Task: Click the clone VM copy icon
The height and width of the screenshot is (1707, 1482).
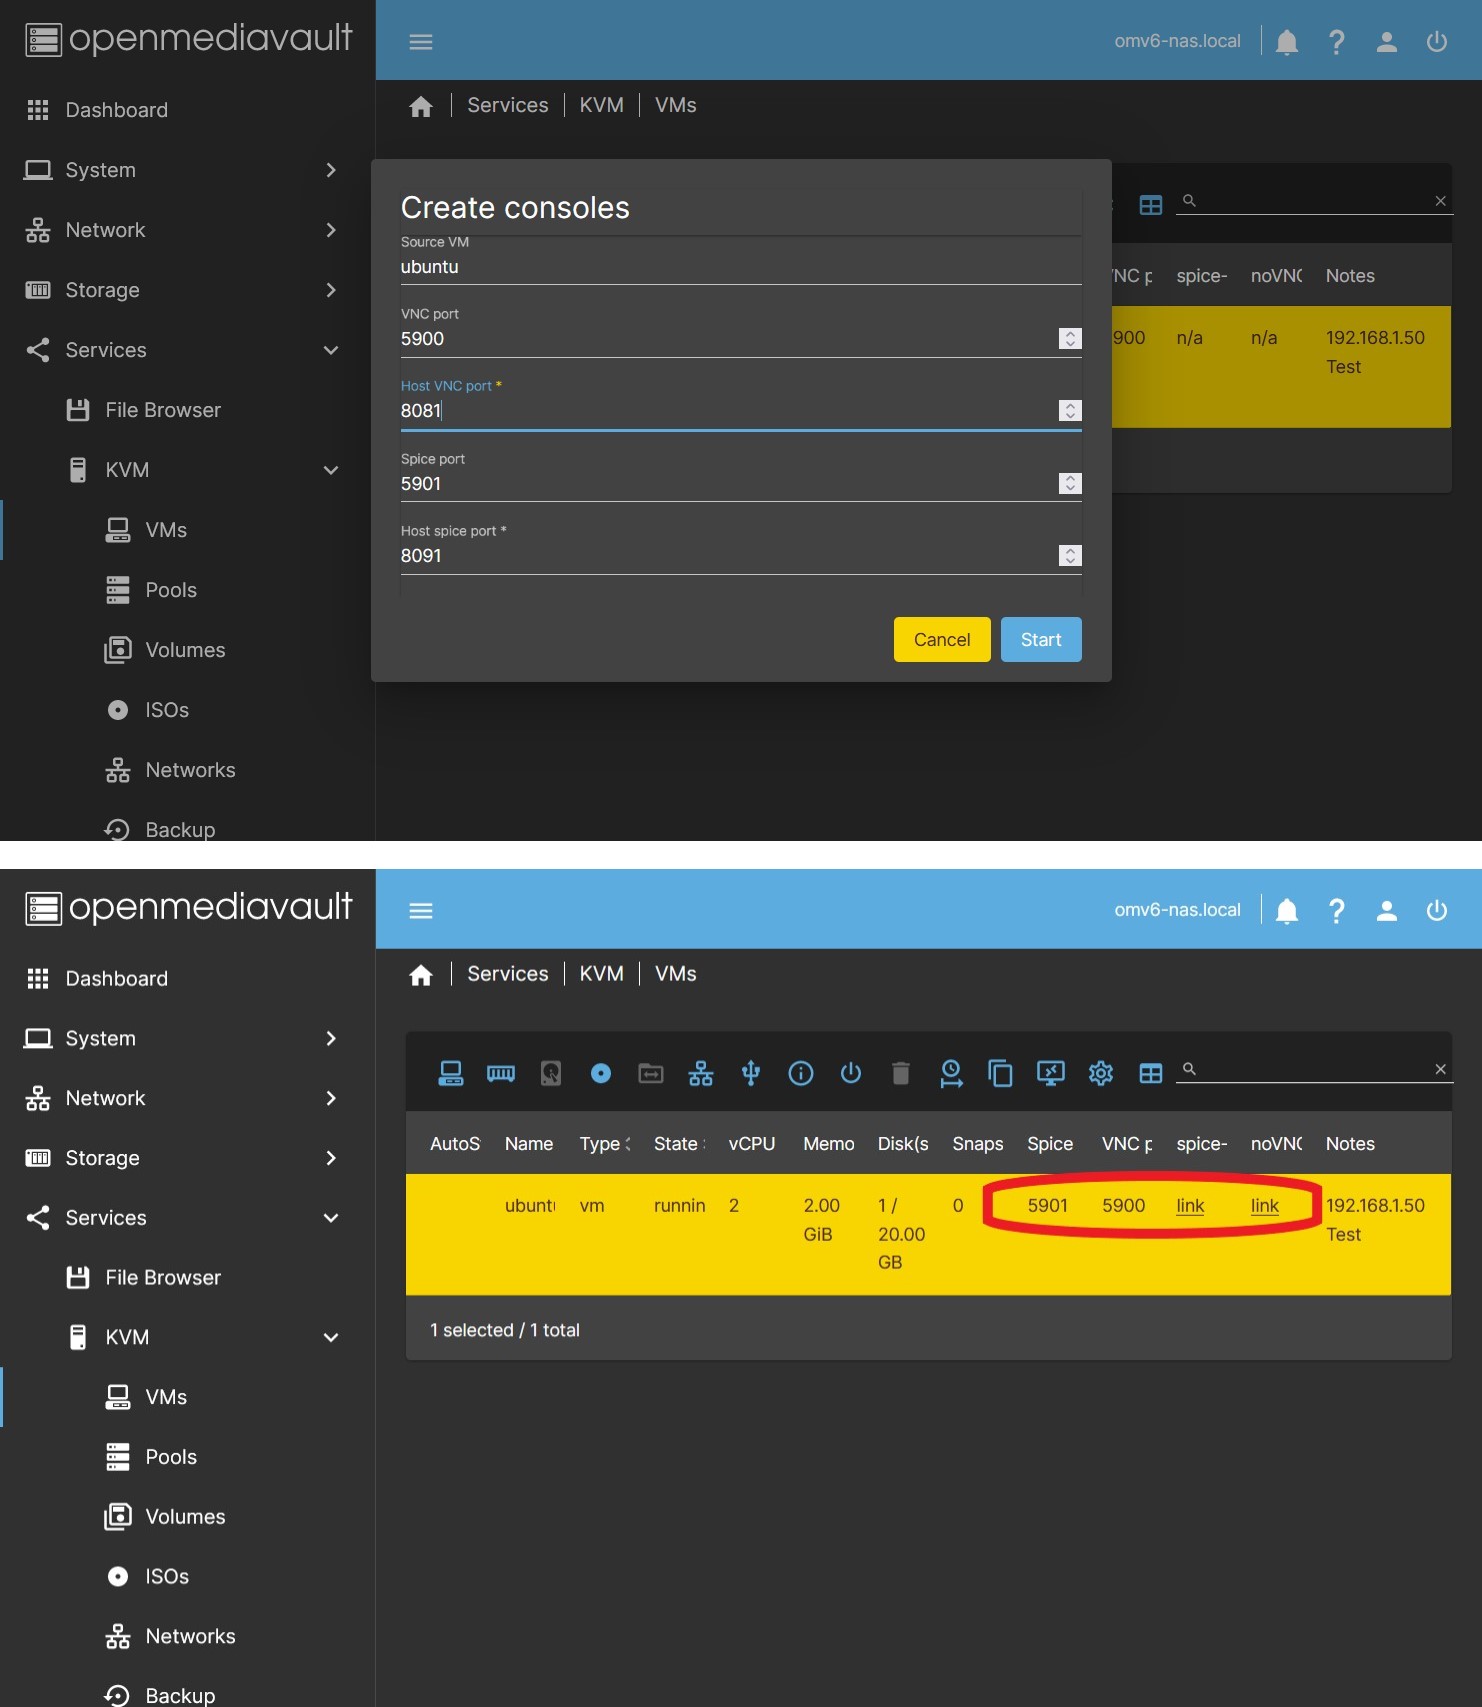Action: point(1001,1073)
